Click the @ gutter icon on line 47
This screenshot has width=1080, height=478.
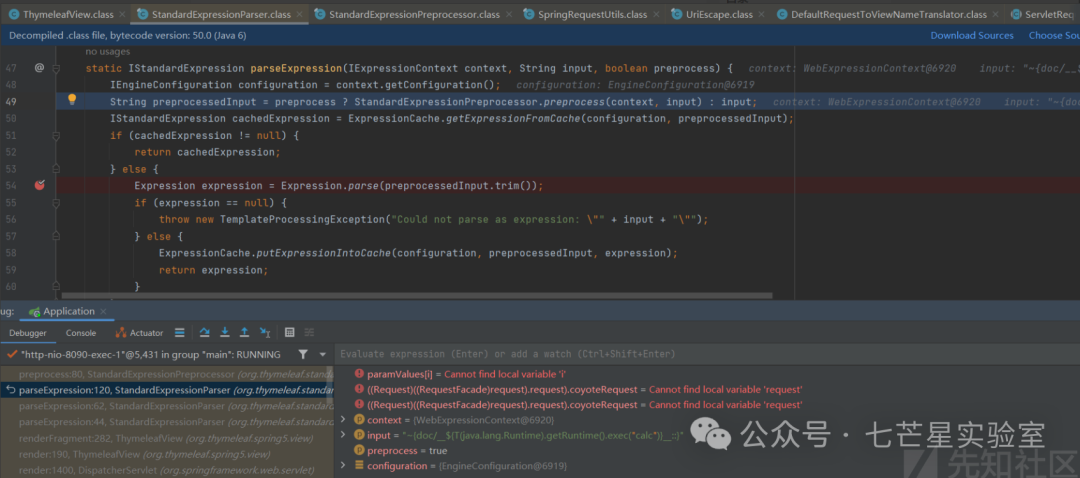coord(39,67)
